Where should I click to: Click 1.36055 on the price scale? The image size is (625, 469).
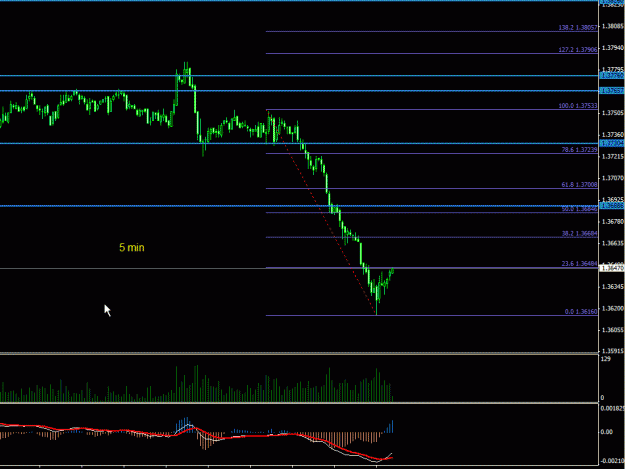click(613, 330)
